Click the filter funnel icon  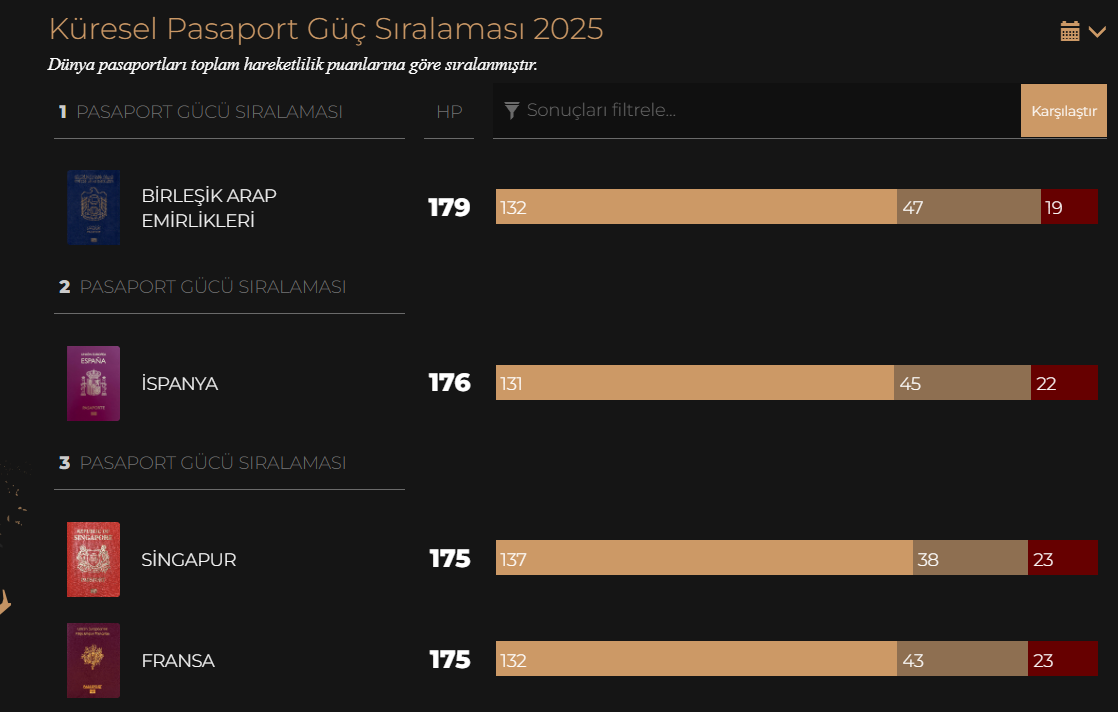point(511,110)
